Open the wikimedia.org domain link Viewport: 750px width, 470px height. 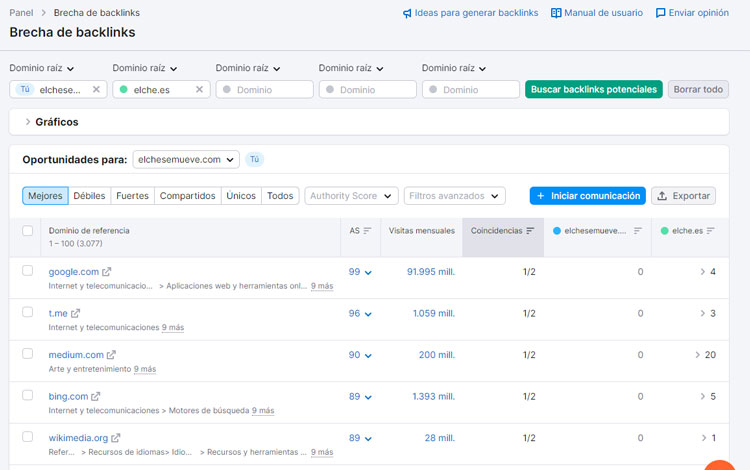coord(78,438)
